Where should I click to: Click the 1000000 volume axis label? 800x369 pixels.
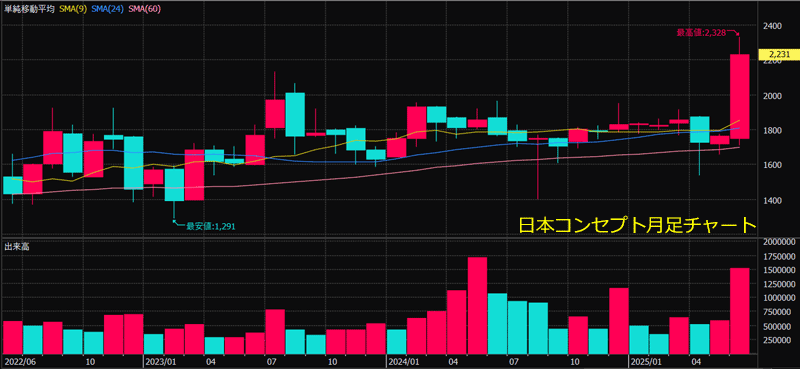(x=778, y=298)
